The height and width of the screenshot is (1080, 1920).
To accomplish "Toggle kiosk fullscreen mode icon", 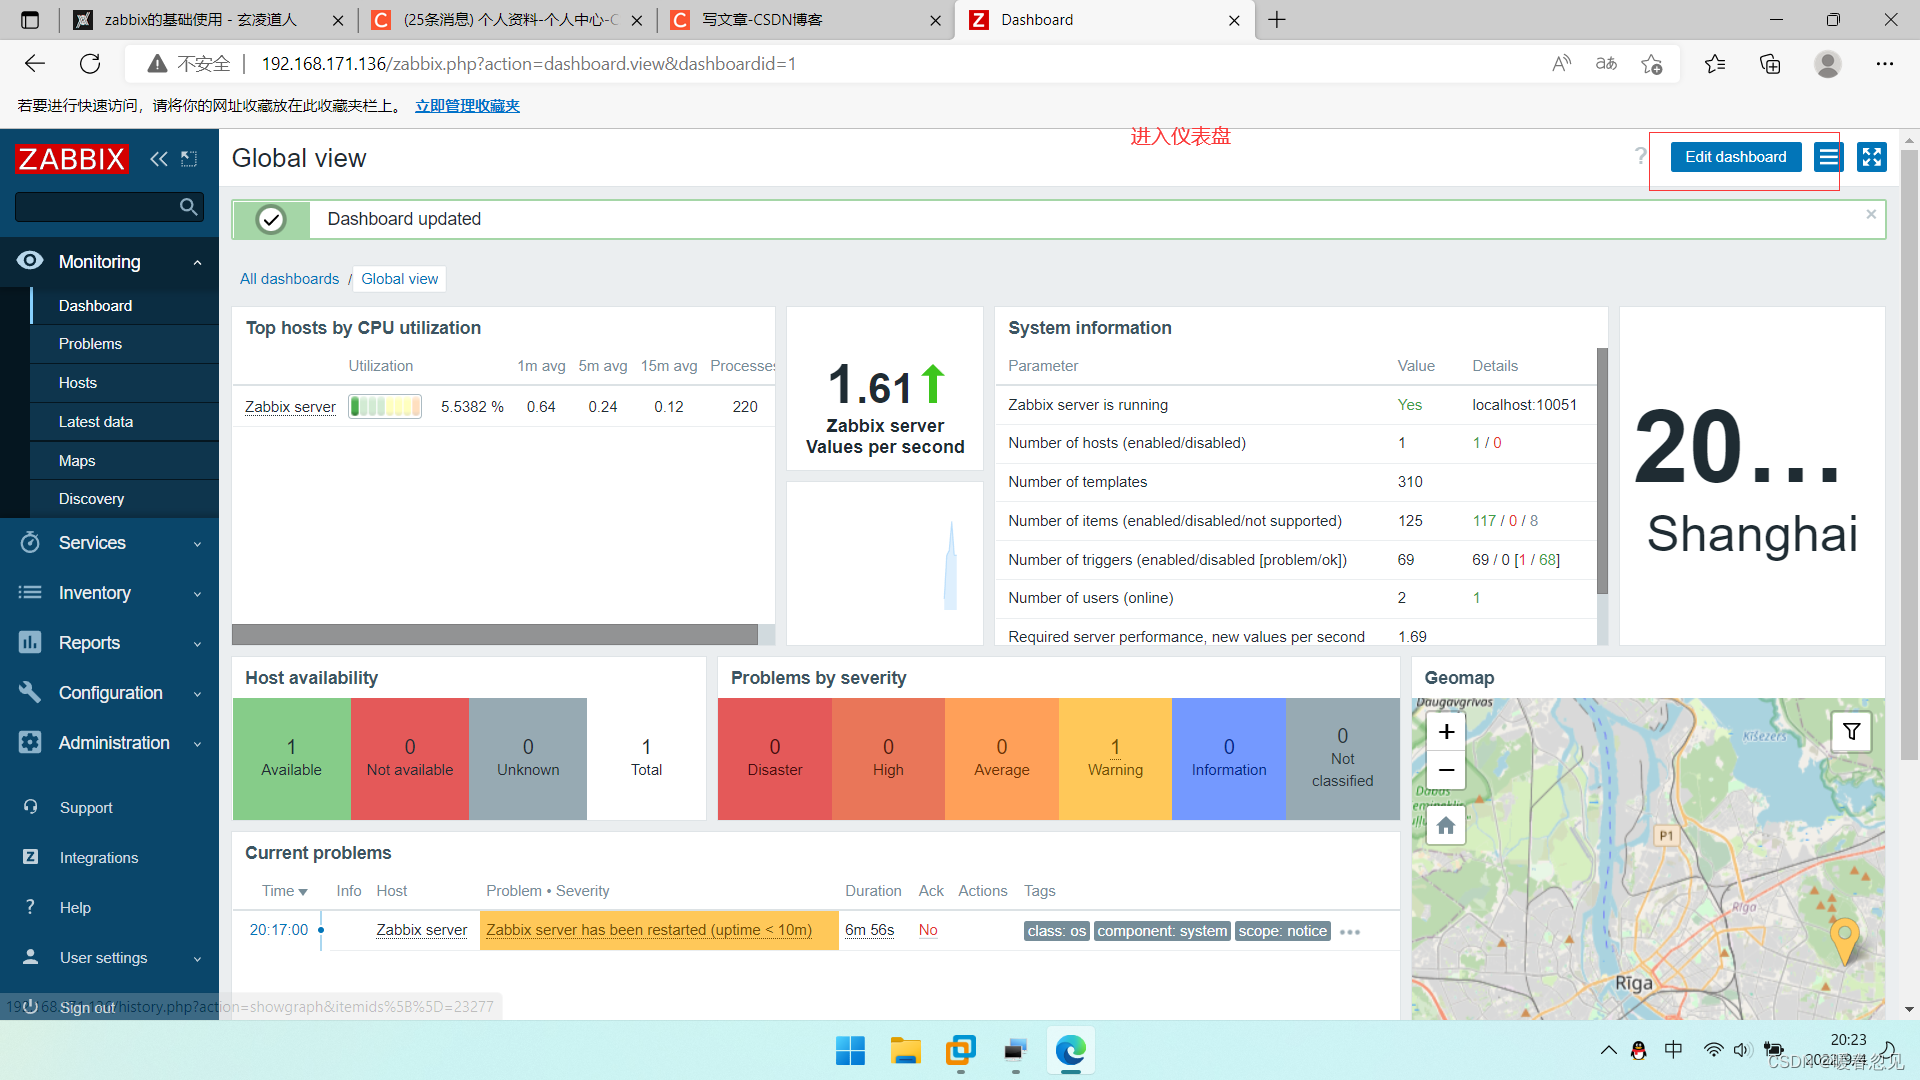I will click(x=1871, y=157).
